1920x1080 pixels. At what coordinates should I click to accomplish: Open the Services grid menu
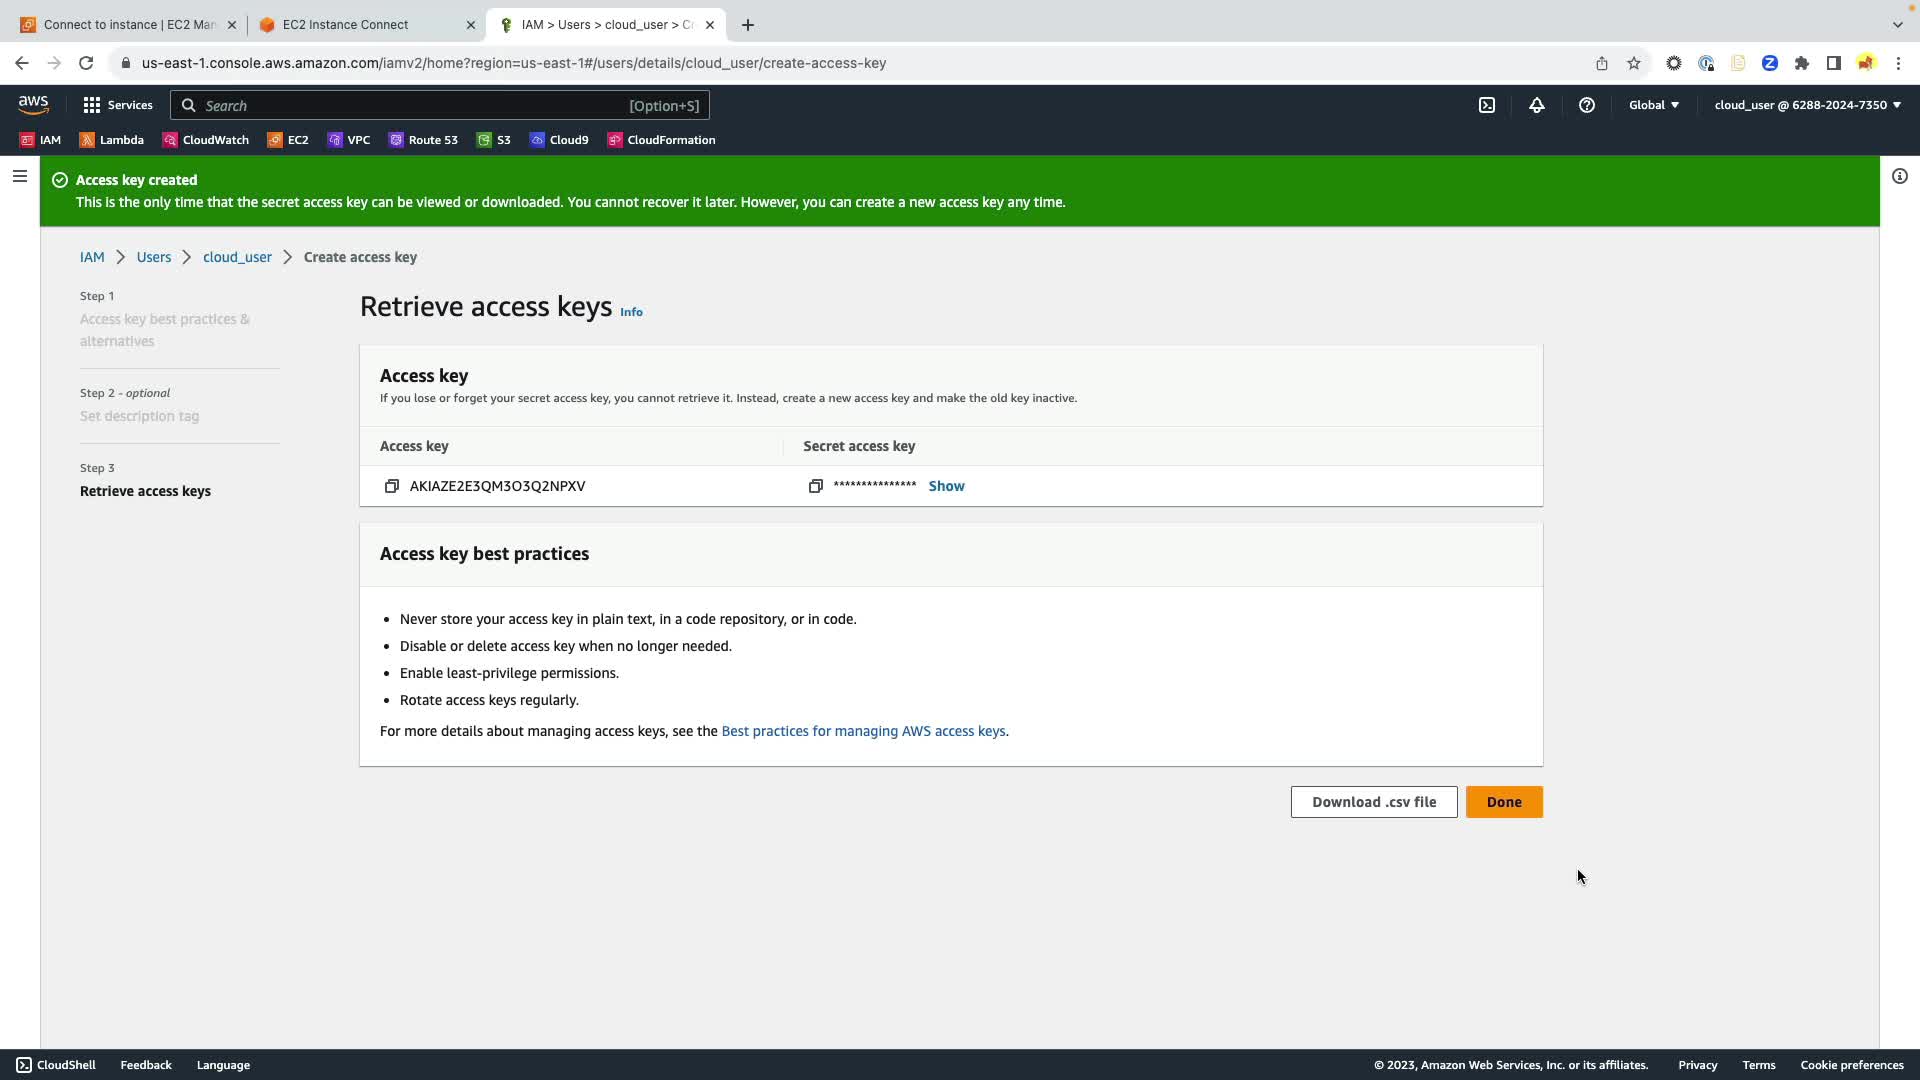[117, 105]
